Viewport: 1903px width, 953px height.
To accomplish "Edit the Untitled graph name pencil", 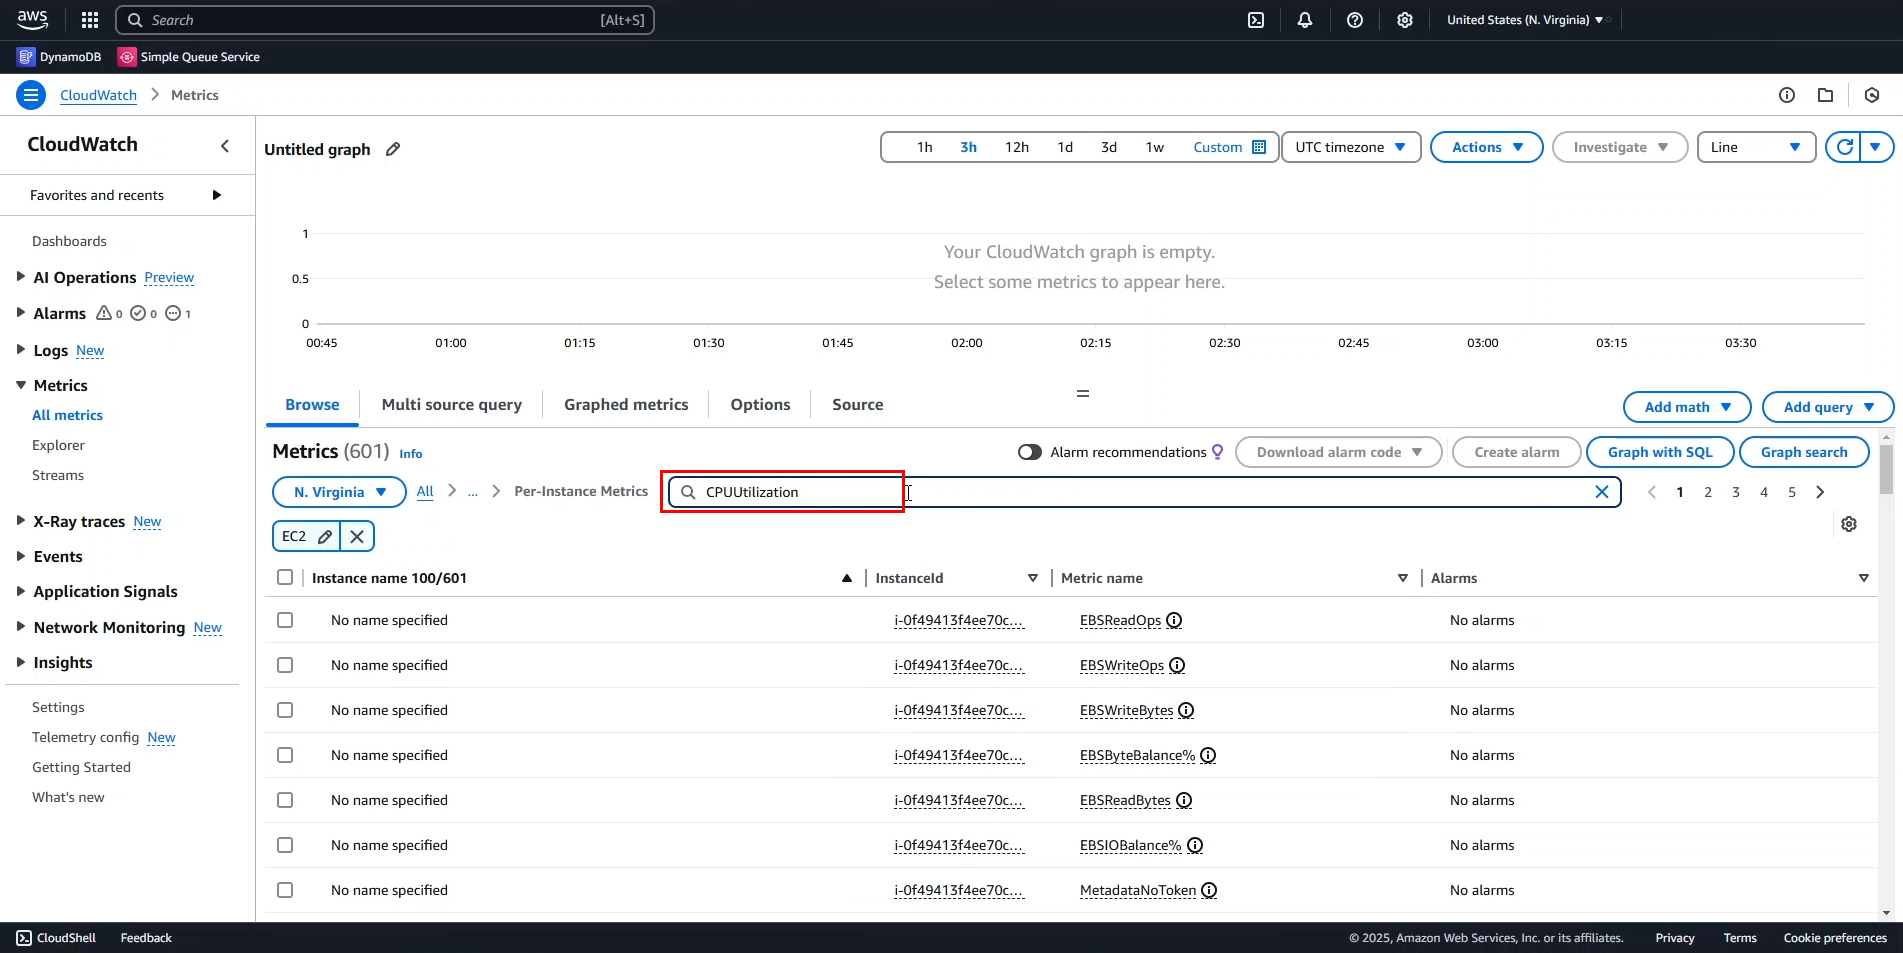I will click(x=393, y=149).
